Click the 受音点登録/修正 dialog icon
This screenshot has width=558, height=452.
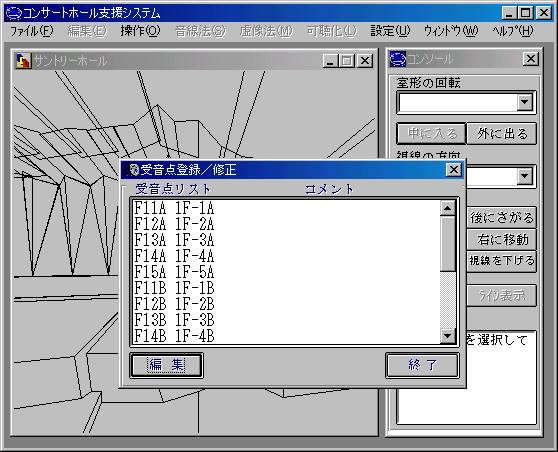click(133, 169)
